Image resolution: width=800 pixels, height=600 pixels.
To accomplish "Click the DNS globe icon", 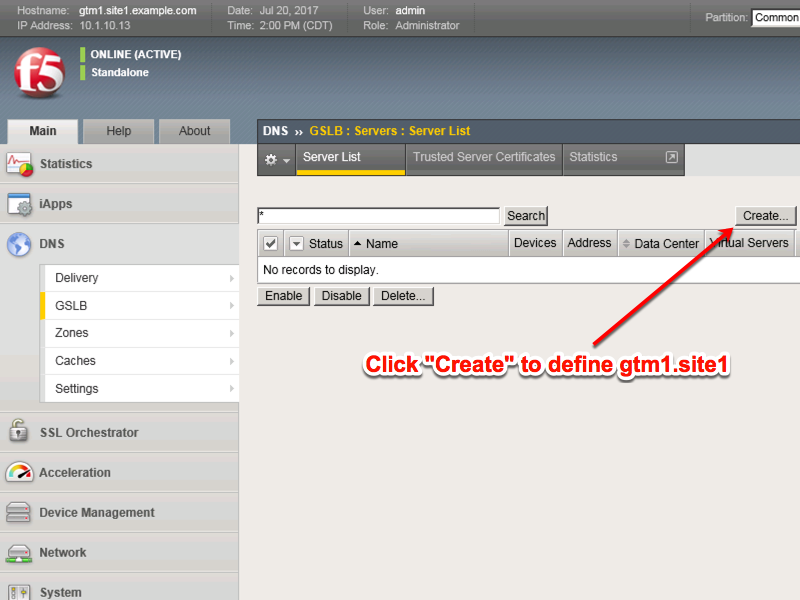I will pyautogui.click(x=19, y=244).
